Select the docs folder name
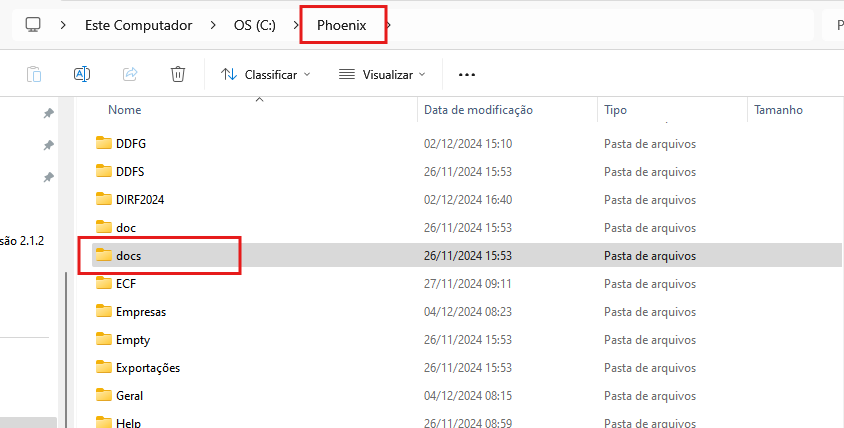Screen dimensions: 844x428 [x=129, y=256]
